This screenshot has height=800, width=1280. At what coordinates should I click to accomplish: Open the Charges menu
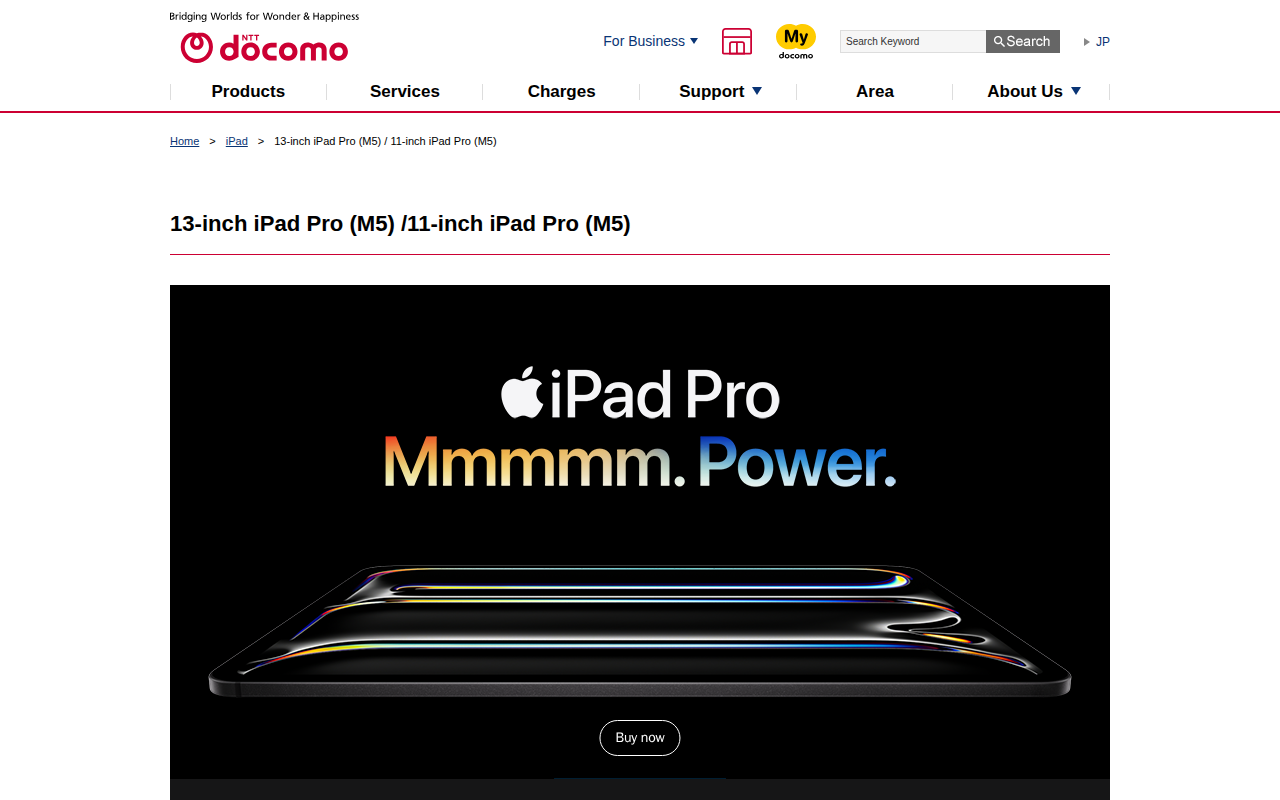561,91
